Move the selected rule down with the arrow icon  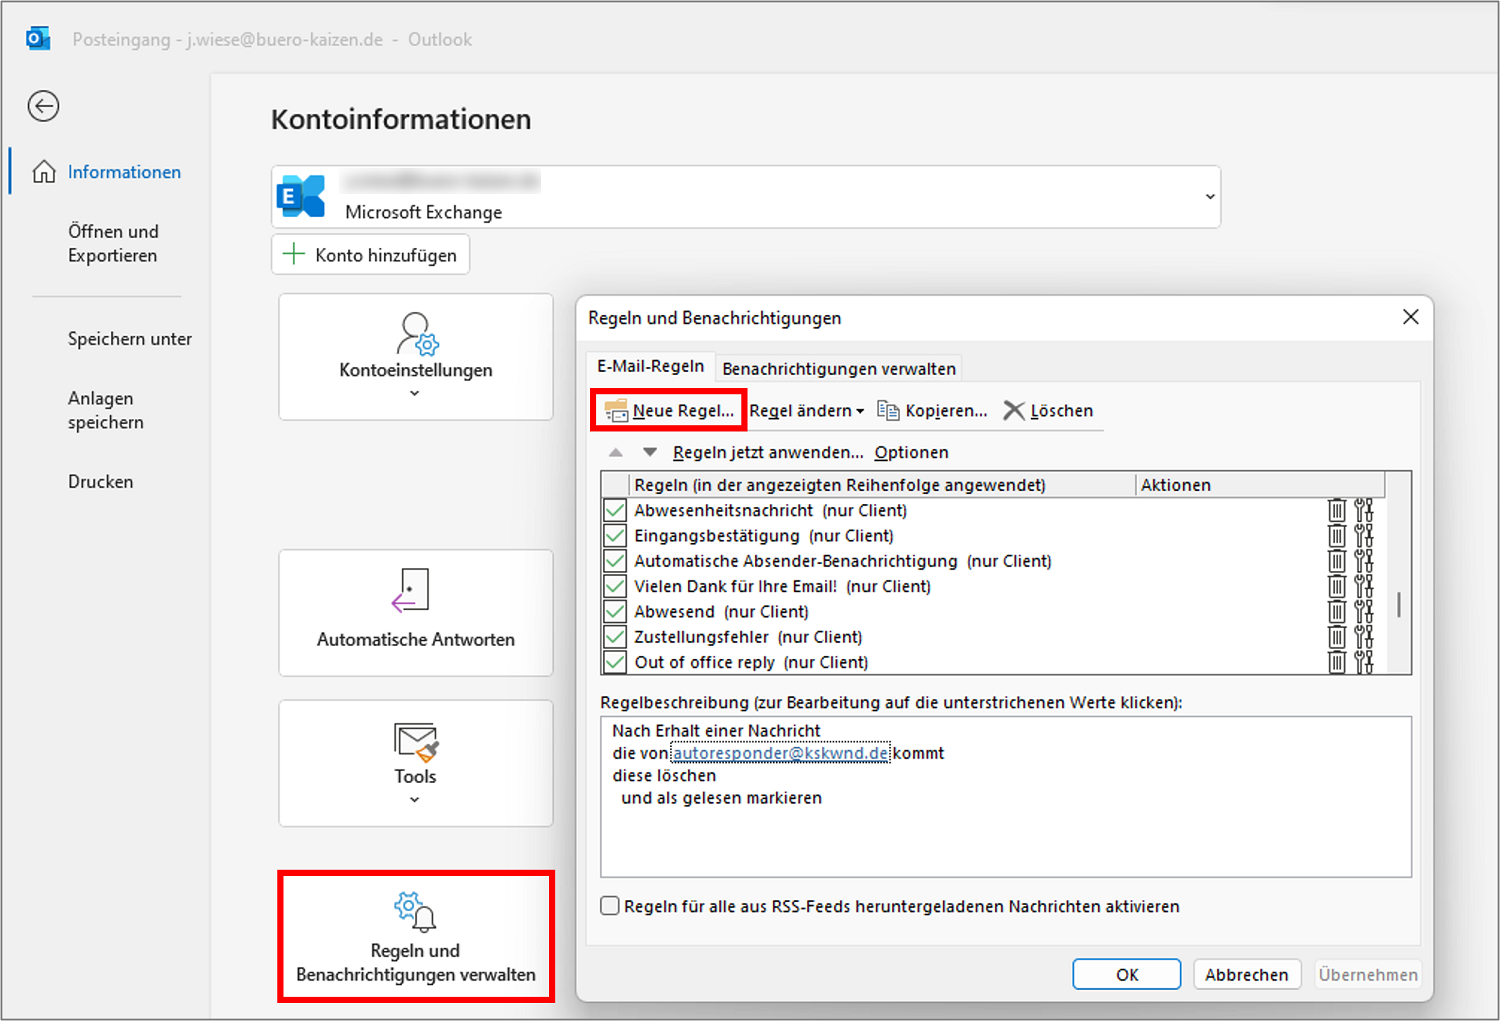(x=649, y=452)
